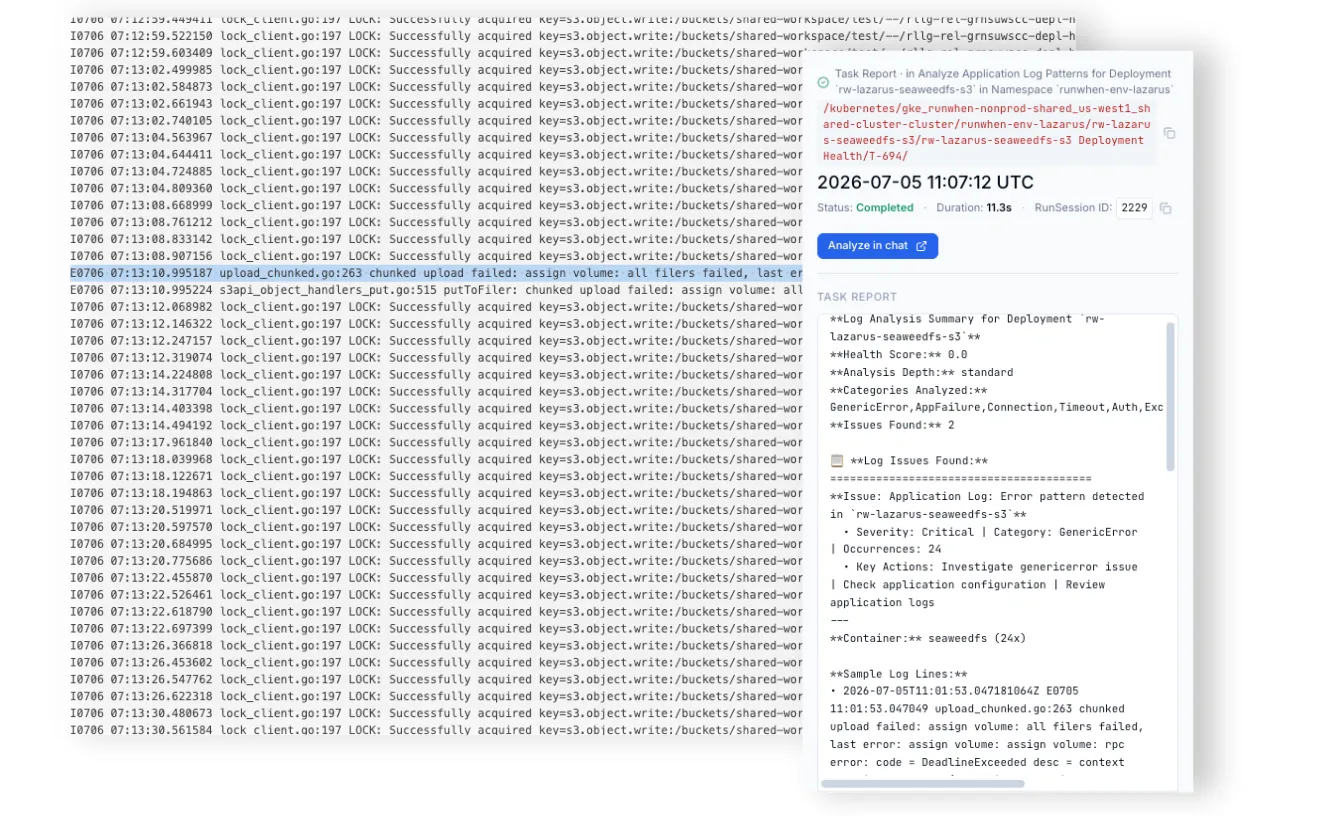Select log line with timestamp 07:13:04.563967
1332x816 pixels.
pyautogui.click(x=436, y=138)
